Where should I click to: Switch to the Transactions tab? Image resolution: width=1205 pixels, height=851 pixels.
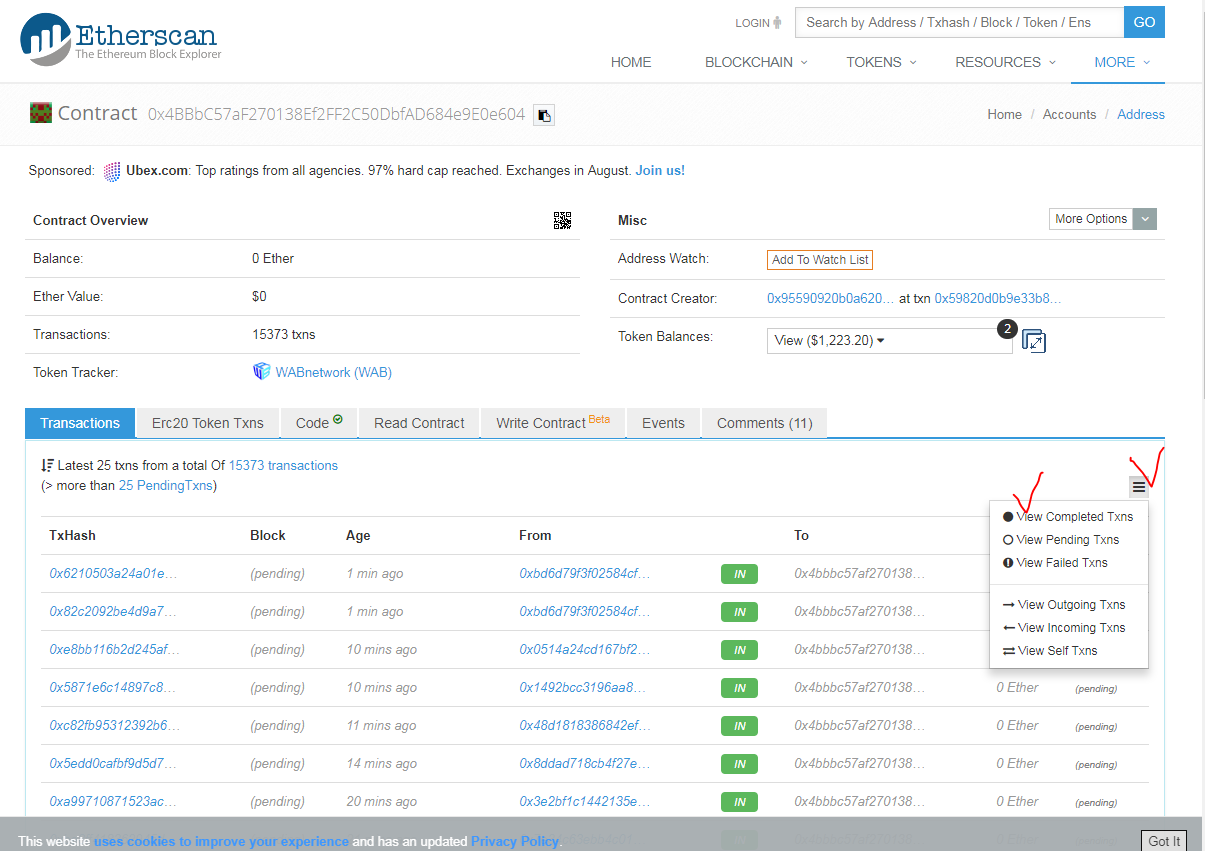pos(80,423)
